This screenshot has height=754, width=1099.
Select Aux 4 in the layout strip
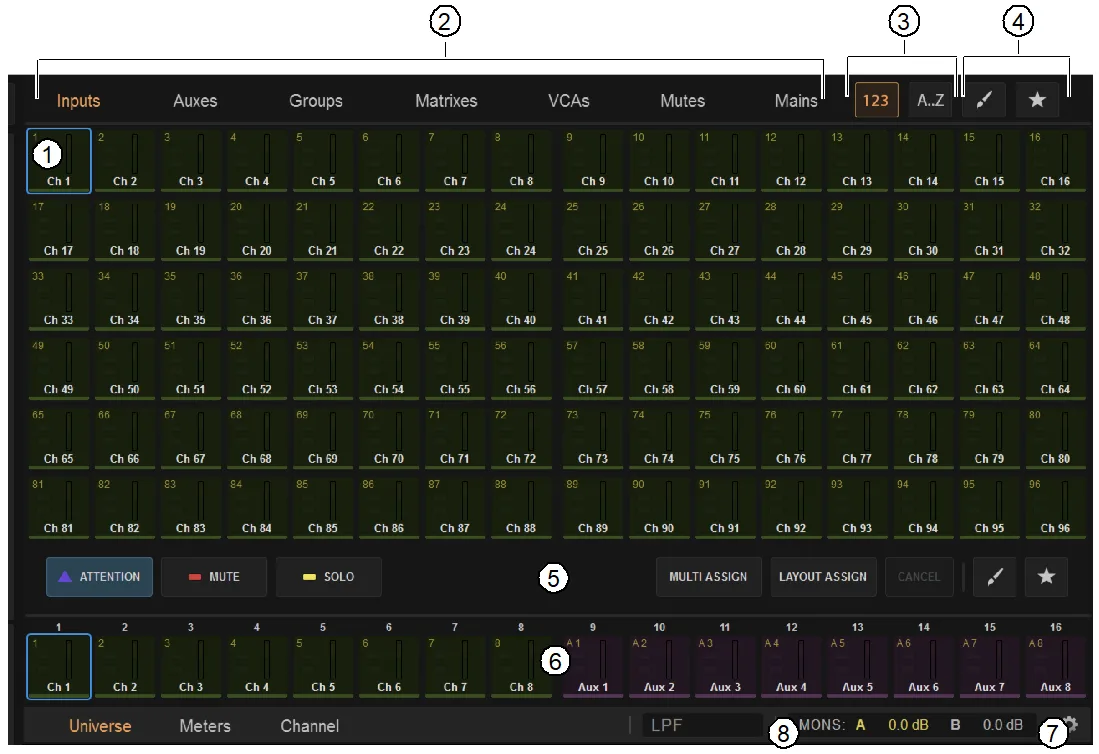(x=791, y=666)
